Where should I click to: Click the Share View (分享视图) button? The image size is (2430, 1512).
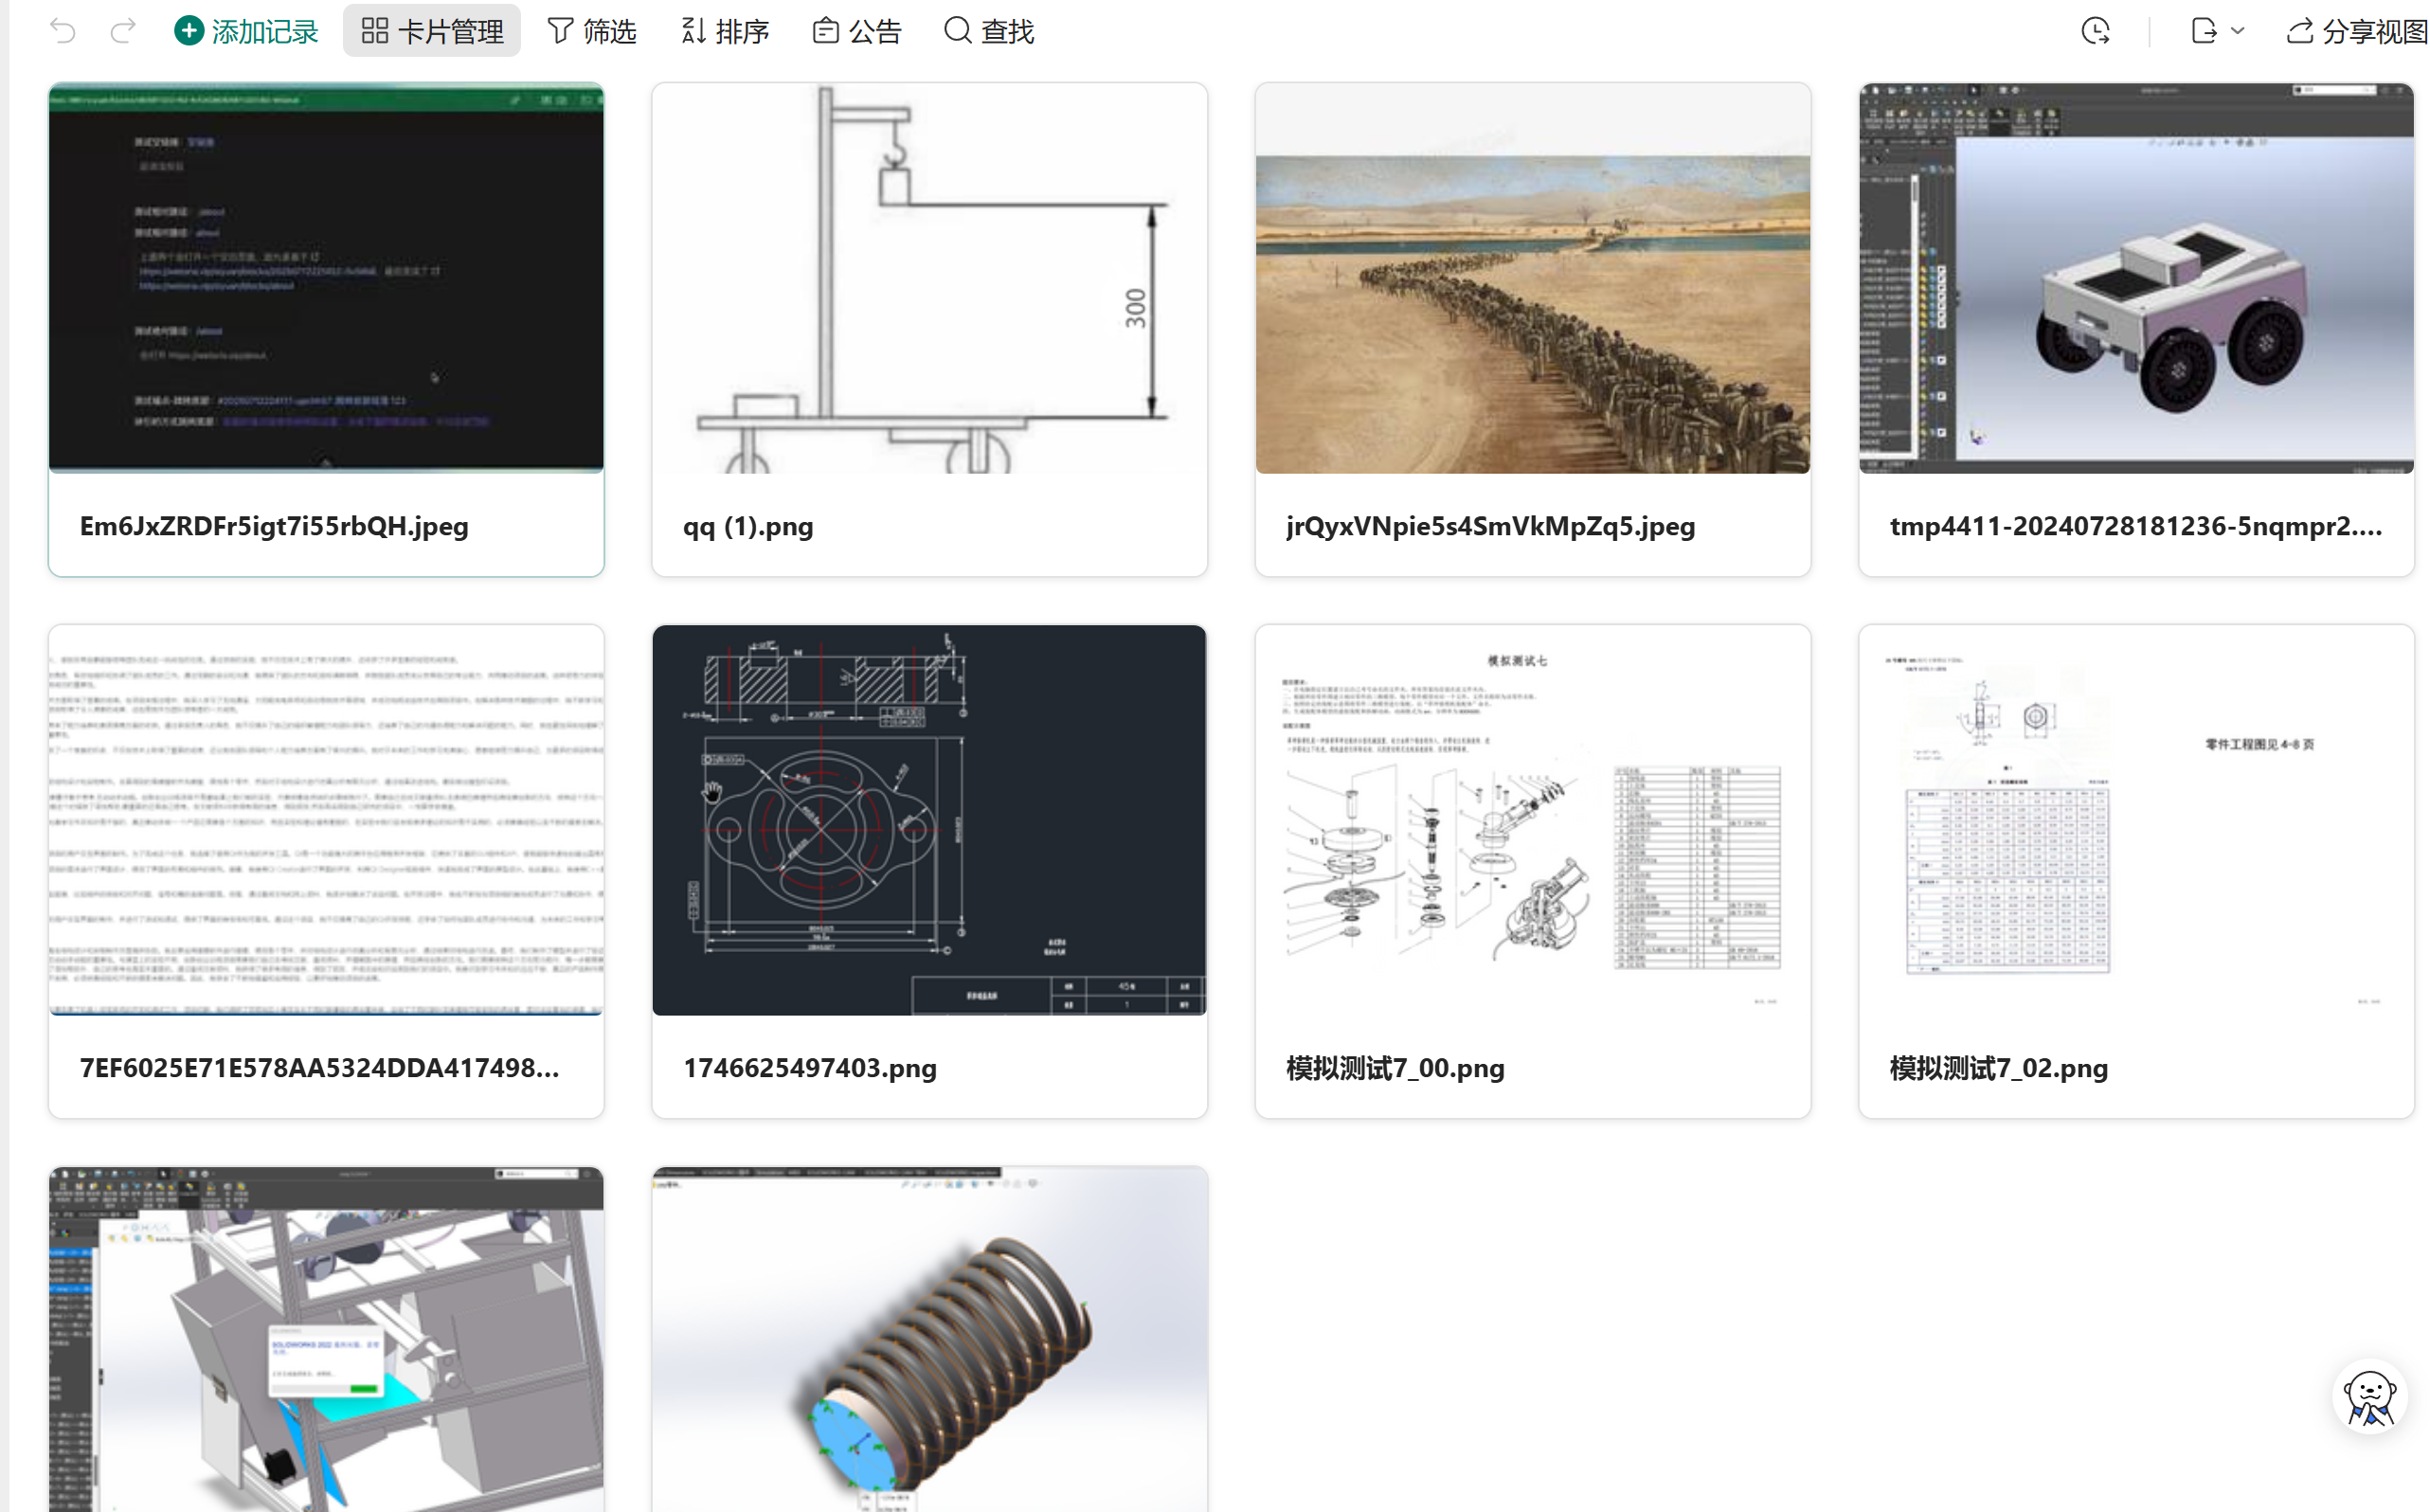pyautogui.click(x=2356, y=31)
